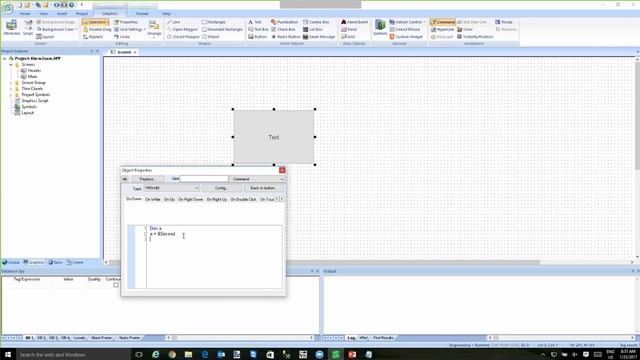Click the taskbar search box
This screenshot has width=640, height=360.
coord(73,354)
